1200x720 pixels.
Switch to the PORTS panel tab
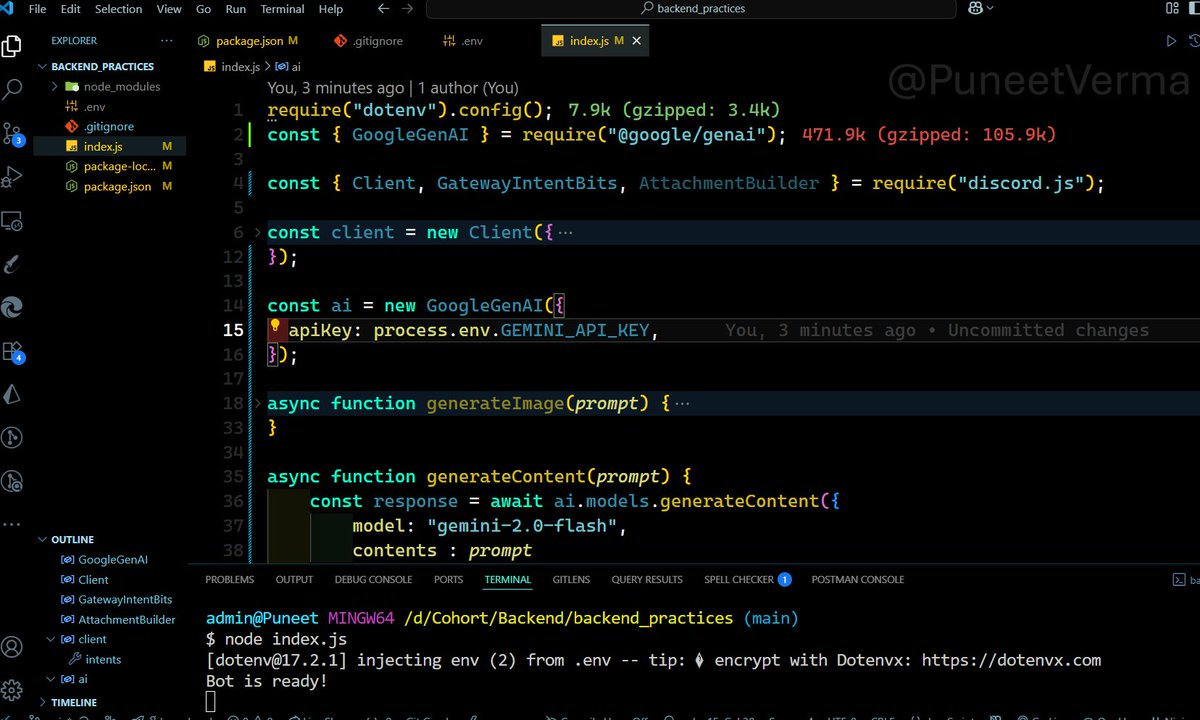pyautogui.click(x=448, y=579)
